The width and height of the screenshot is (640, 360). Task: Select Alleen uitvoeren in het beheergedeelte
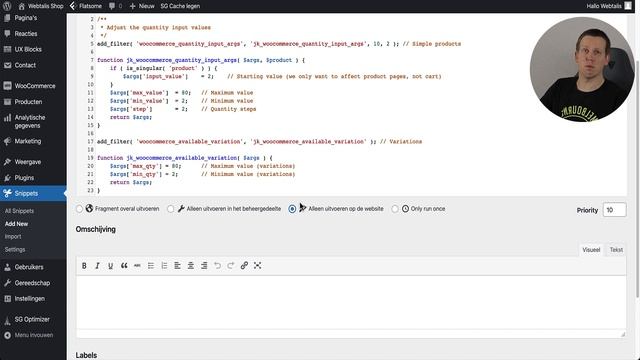(x=171, y=209)
